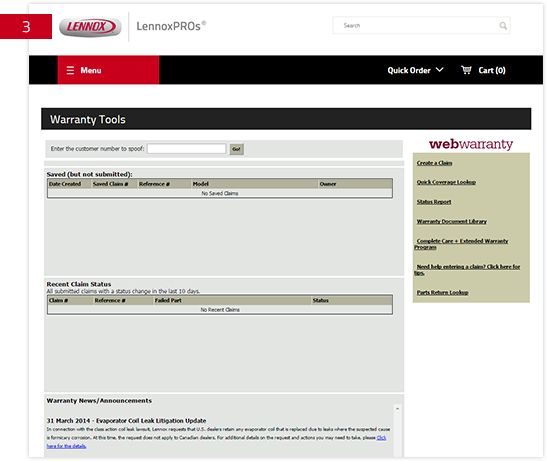Click the hamburger menu icon
This screenshot has width=547, height=461.
click(70, 70)
